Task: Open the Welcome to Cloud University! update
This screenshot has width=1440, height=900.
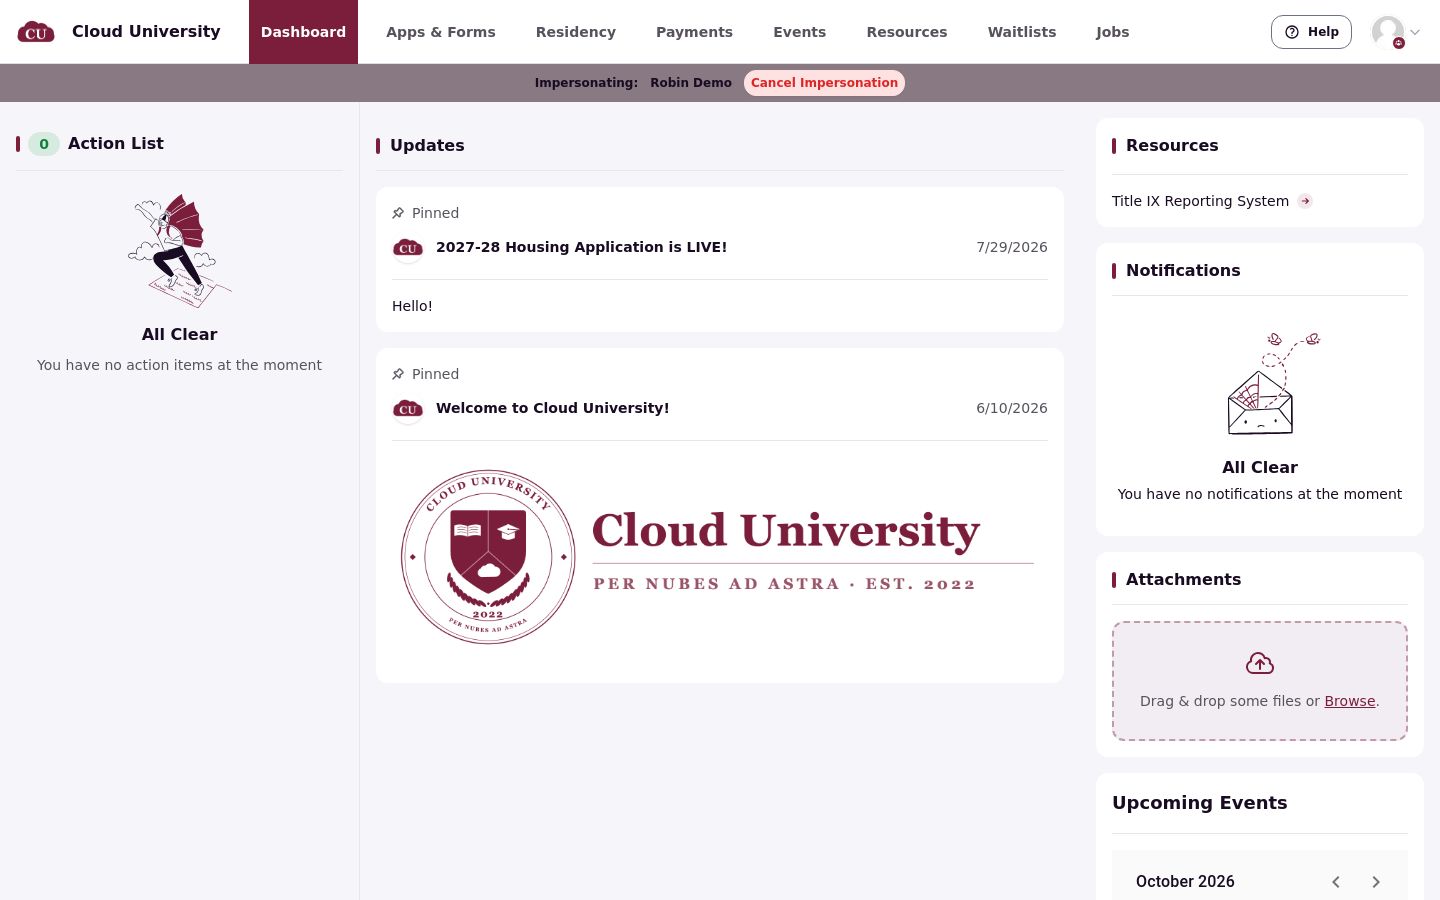Action: [x=552, y=408]
